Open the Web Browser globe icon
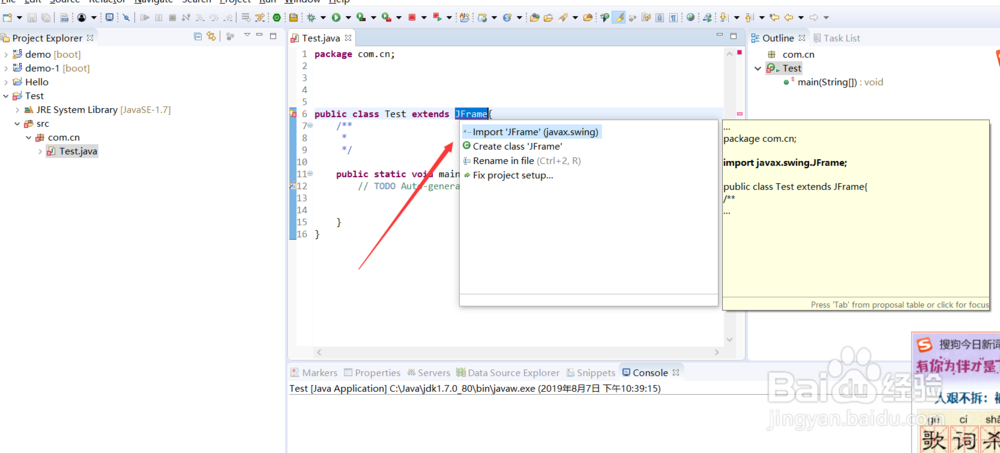Image resolution: width=1000 pixels, height=453 pixels. click(690, 17)
